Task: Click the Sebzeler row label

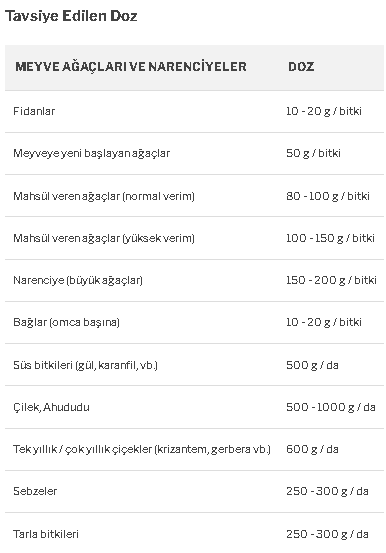Action: click(x=35, y=491)
